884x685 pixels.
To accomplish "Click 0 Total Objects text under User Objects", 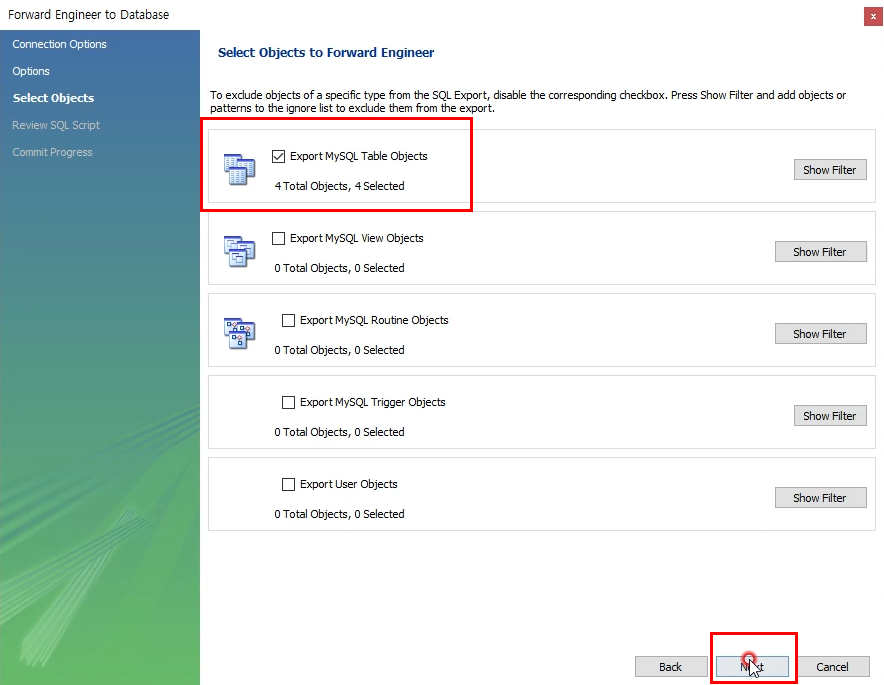I will (339, 514).
